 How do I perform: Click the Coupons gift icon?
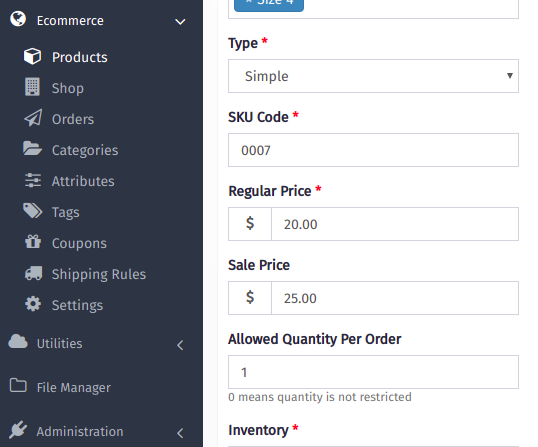pos(33,242)
